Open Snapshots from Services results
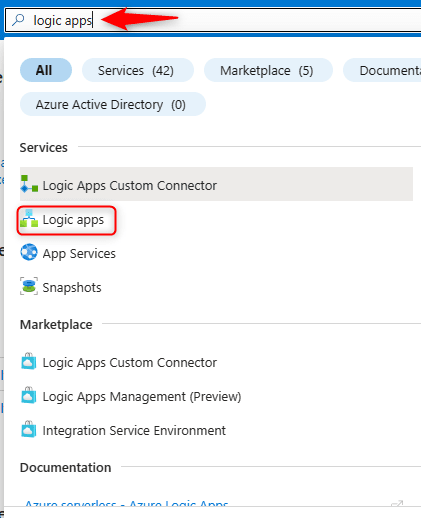 72,287
